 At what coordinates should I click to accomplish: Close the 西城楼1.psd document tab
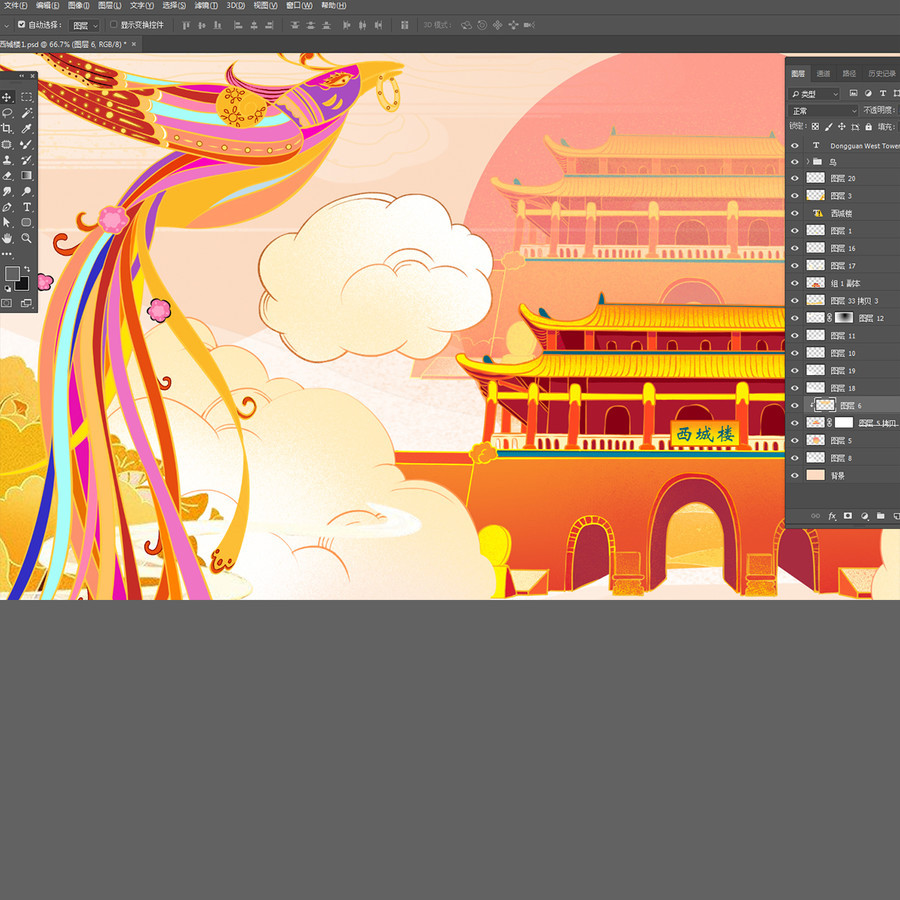pos(134,44)
